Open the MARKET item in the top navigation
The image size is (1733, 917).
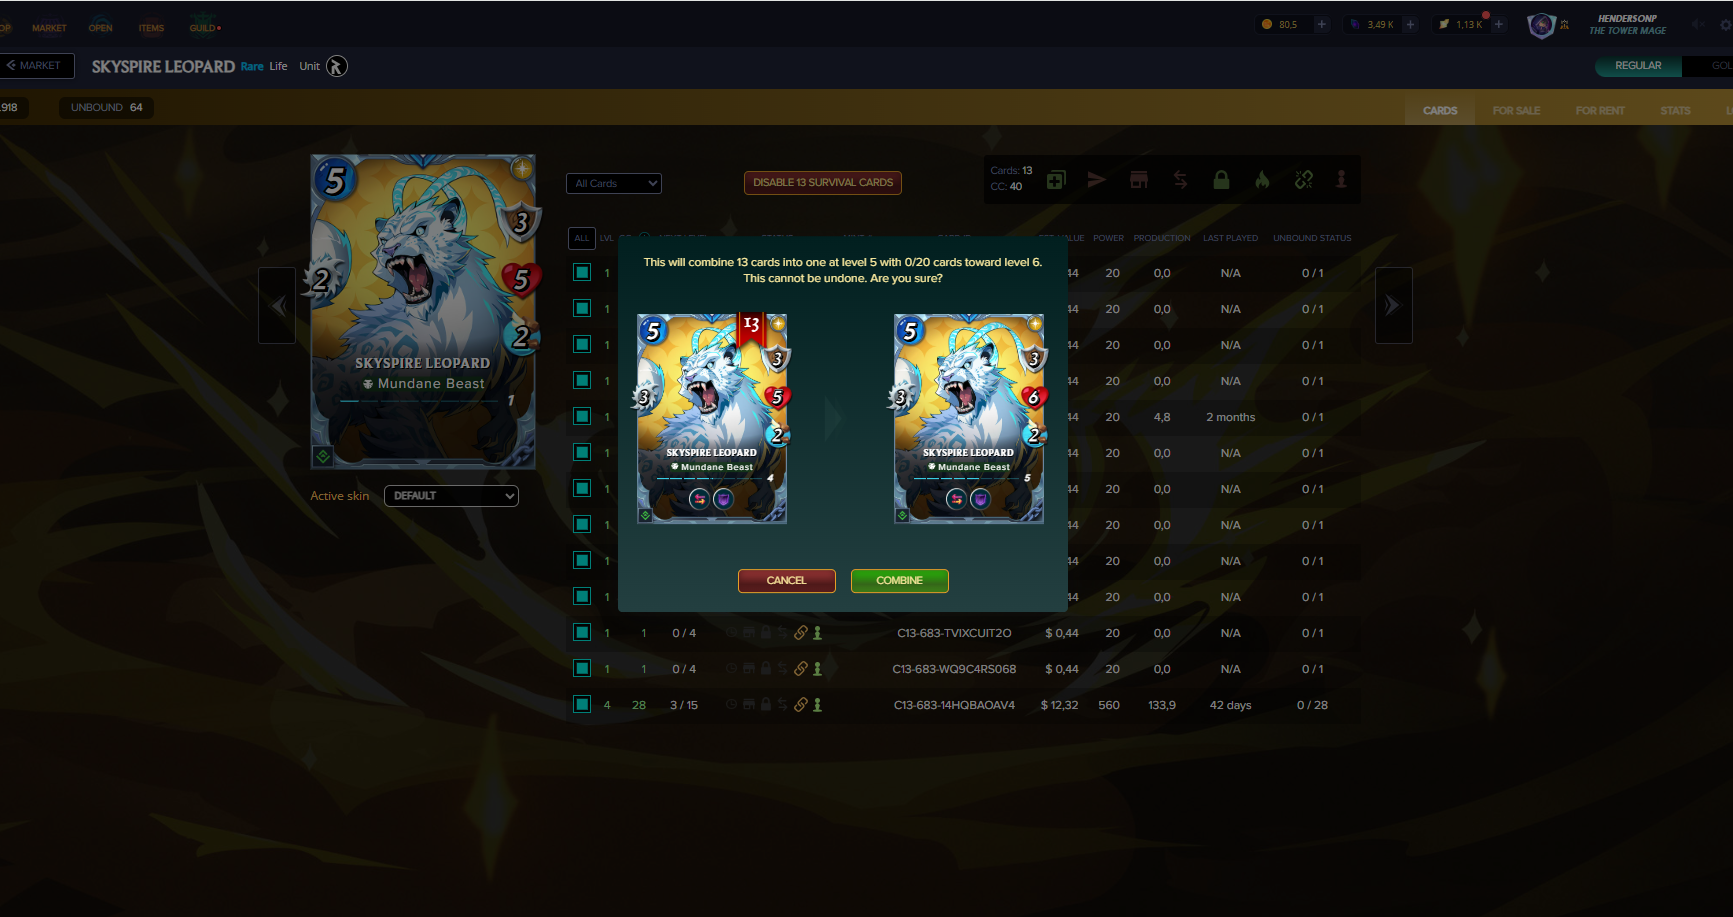click(x=49, y=28)
